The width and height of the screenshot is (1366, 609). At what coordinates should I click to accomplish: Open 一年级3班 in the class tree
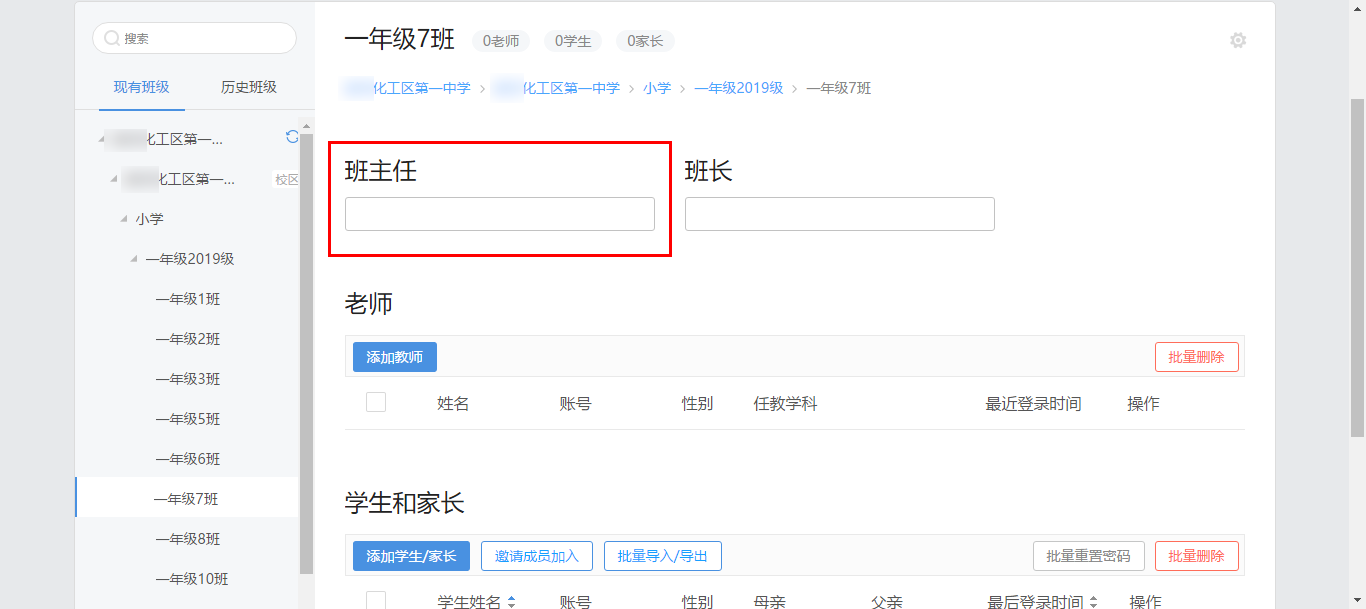[188, 379]
